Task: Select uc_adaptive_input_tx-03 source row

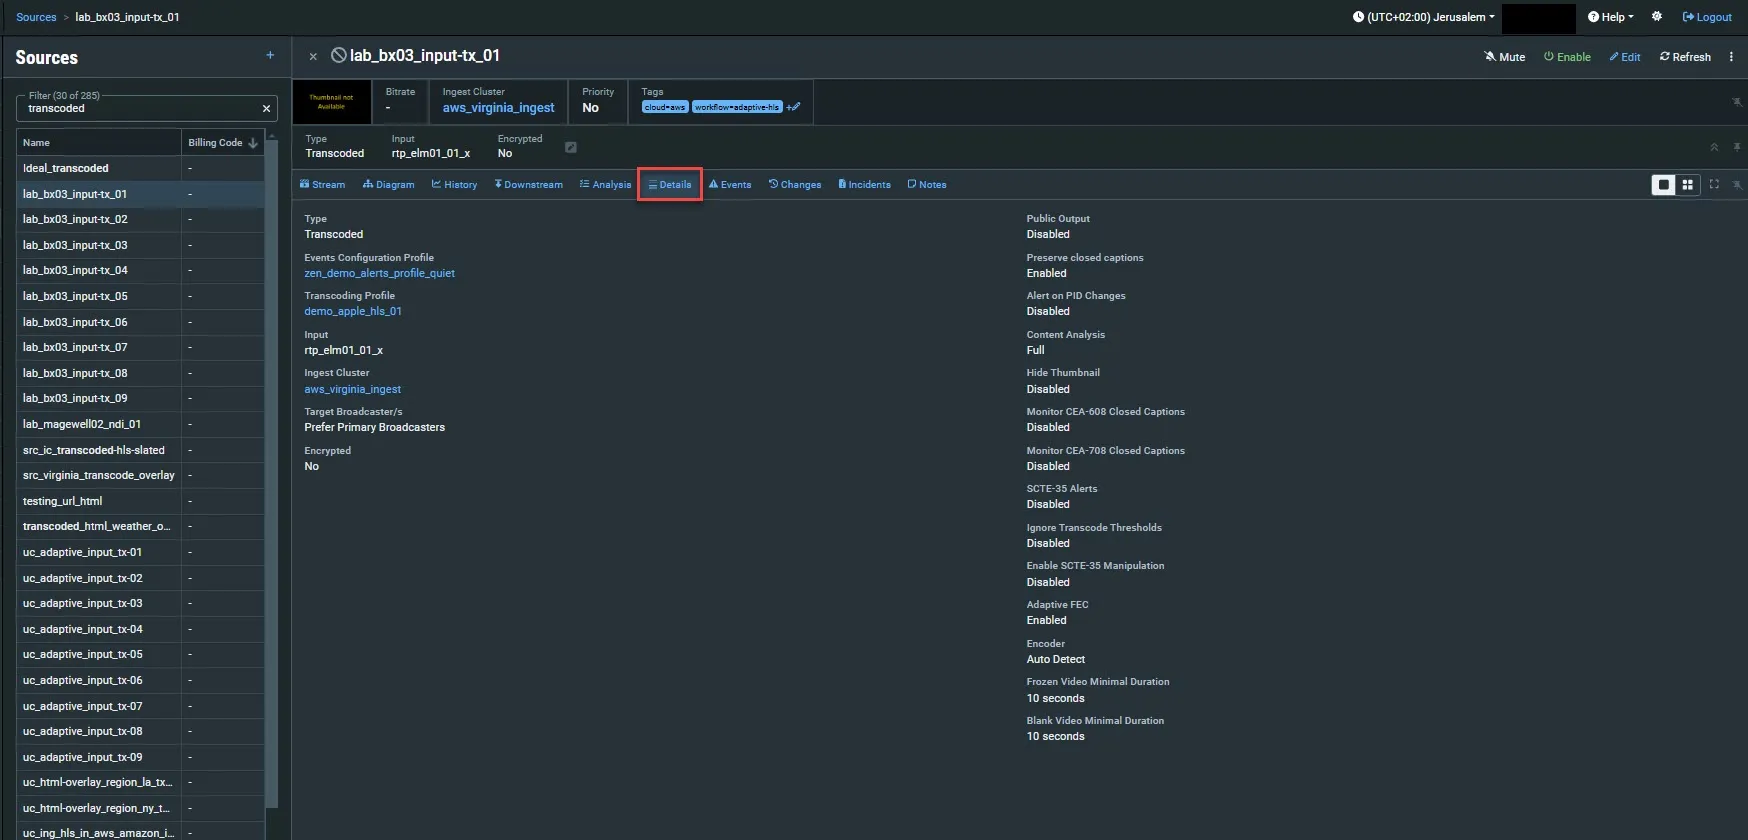Action: (141, 604)
